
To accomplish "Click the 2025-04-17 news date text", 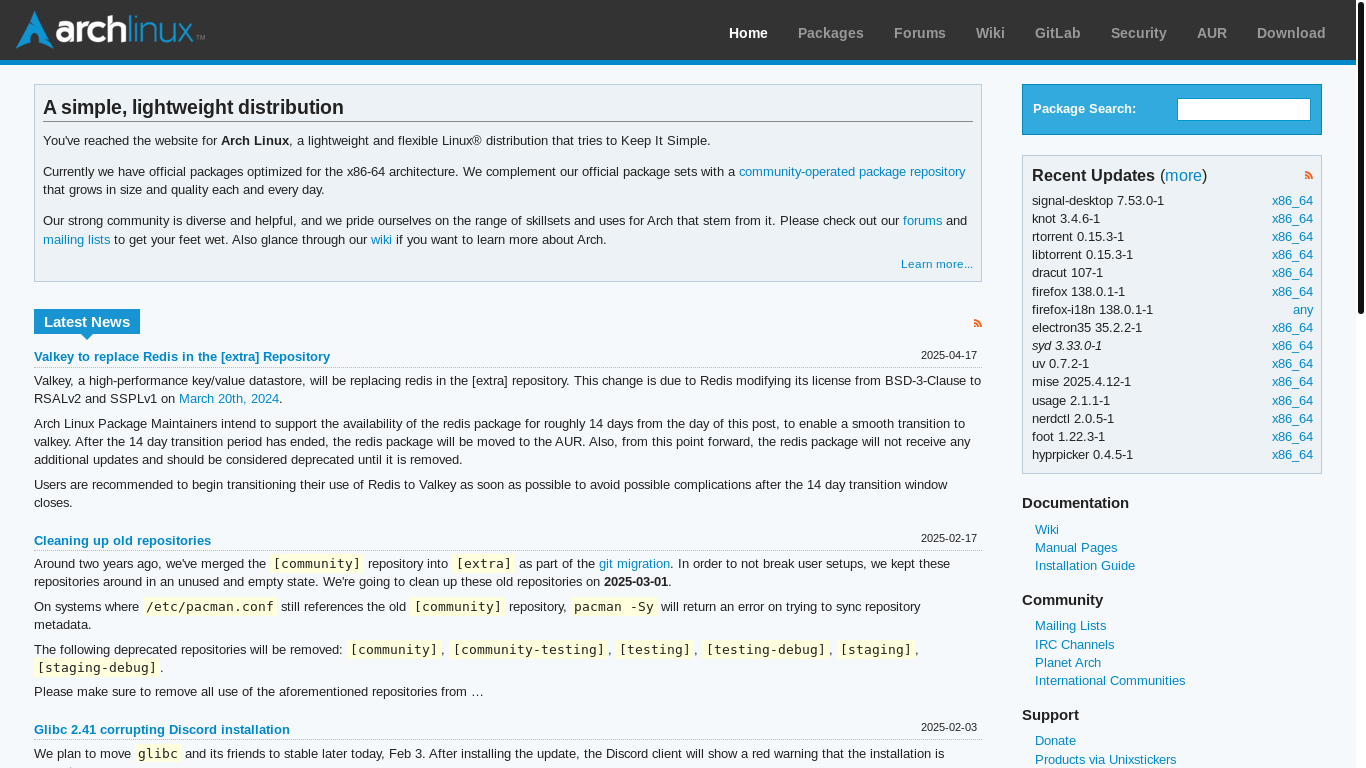I will coord(949,355).
